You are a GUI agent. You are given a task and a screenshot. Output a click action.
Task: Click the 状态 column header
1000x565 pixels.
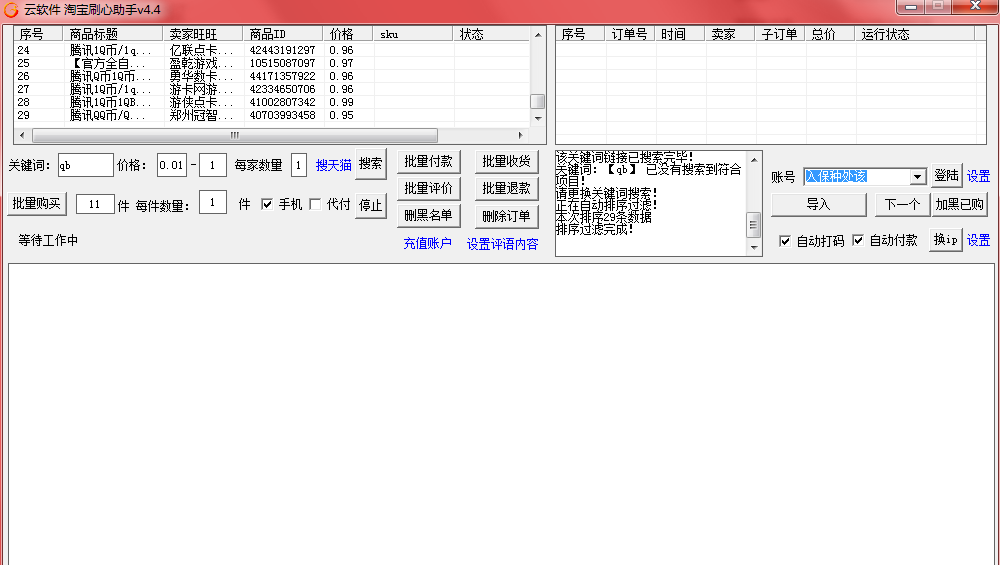coord(491,34)
